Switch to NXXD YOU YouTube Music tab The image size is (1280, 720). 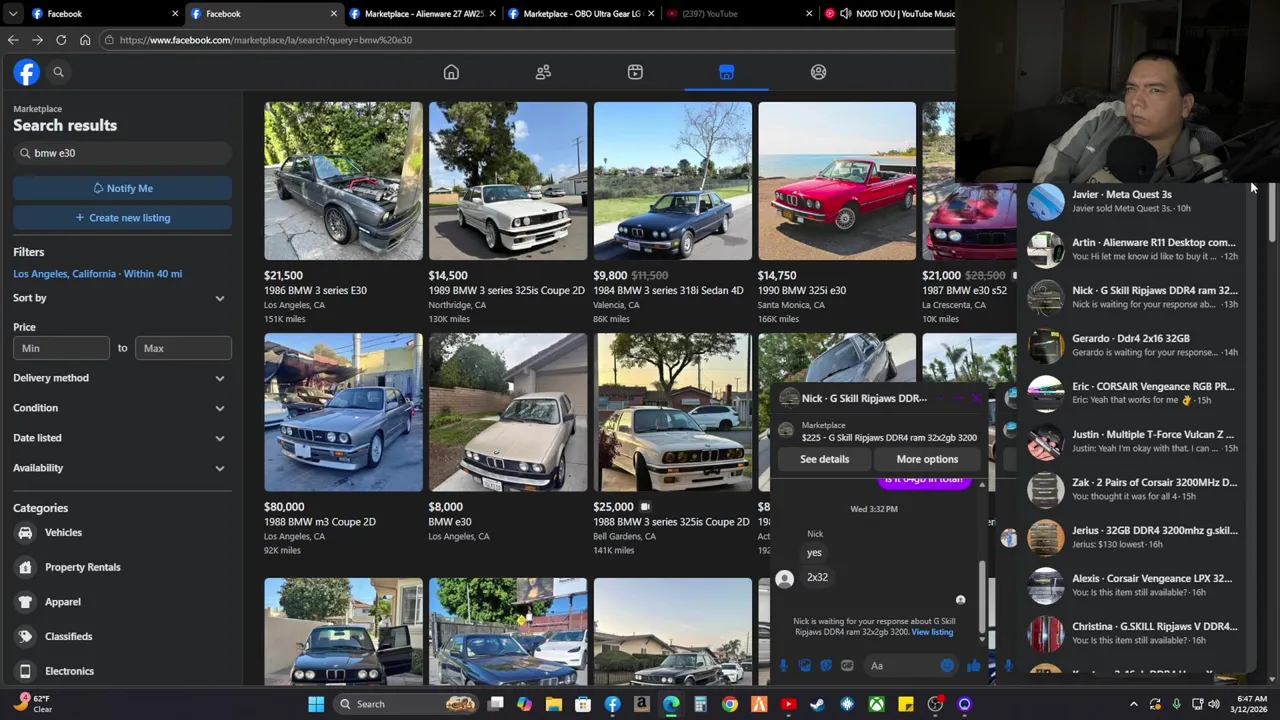(888, 14)
